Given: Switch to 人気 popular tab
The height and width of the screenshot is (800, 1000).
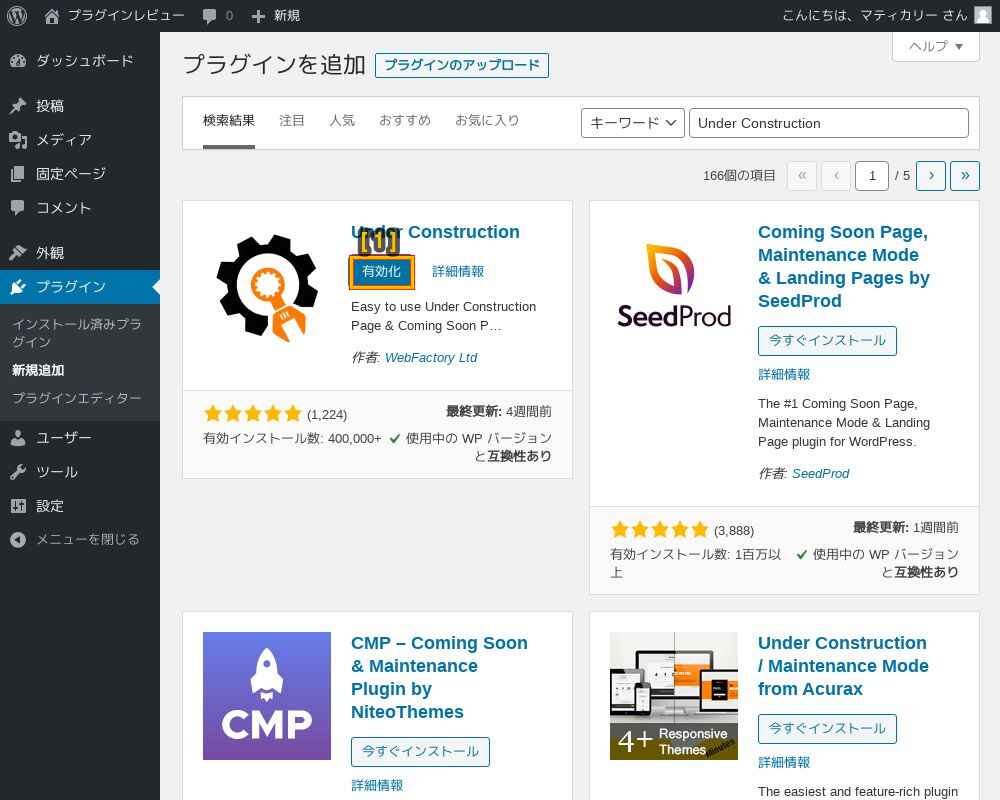Looking at the screenshot, I should [x=342, y=121].
